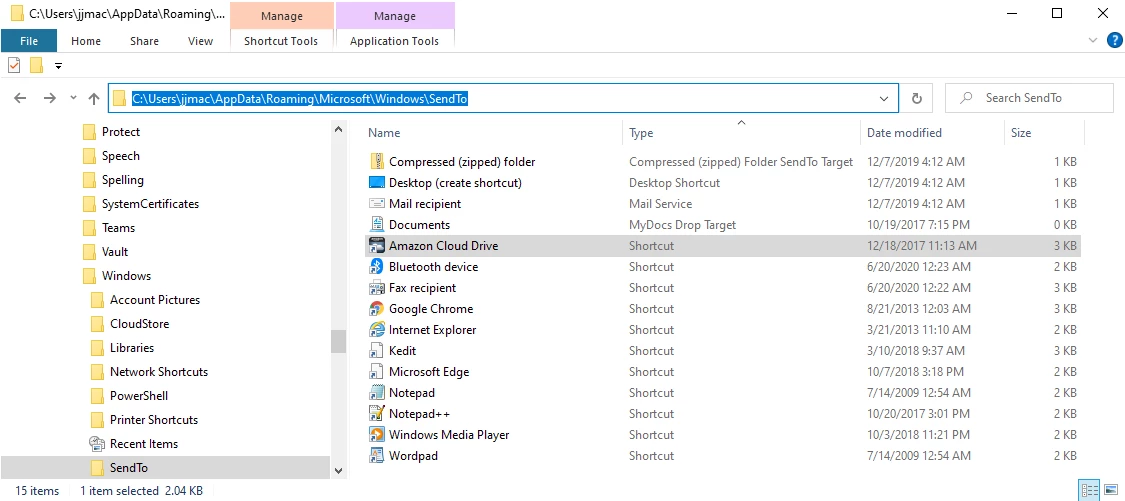
Task: Select the Amazon Cloud Drive shortcut icon
Action: [x=377, y=245]
